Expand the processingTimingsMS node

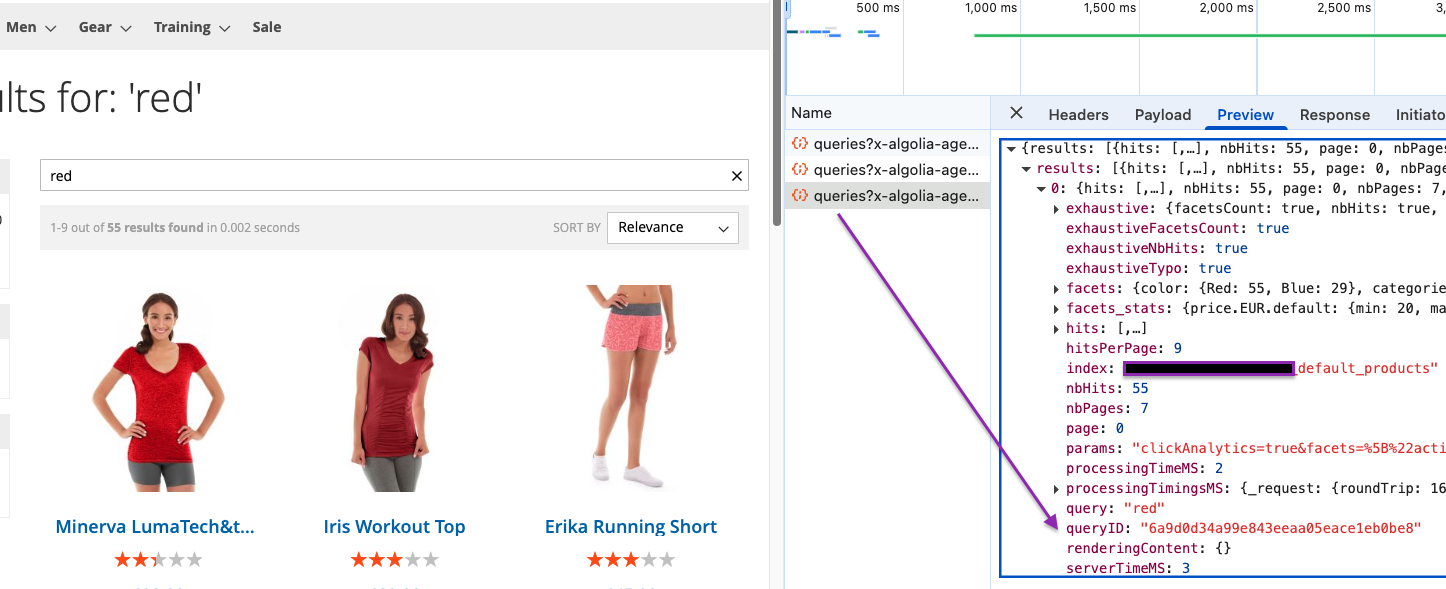click(x=1057, y=489)
